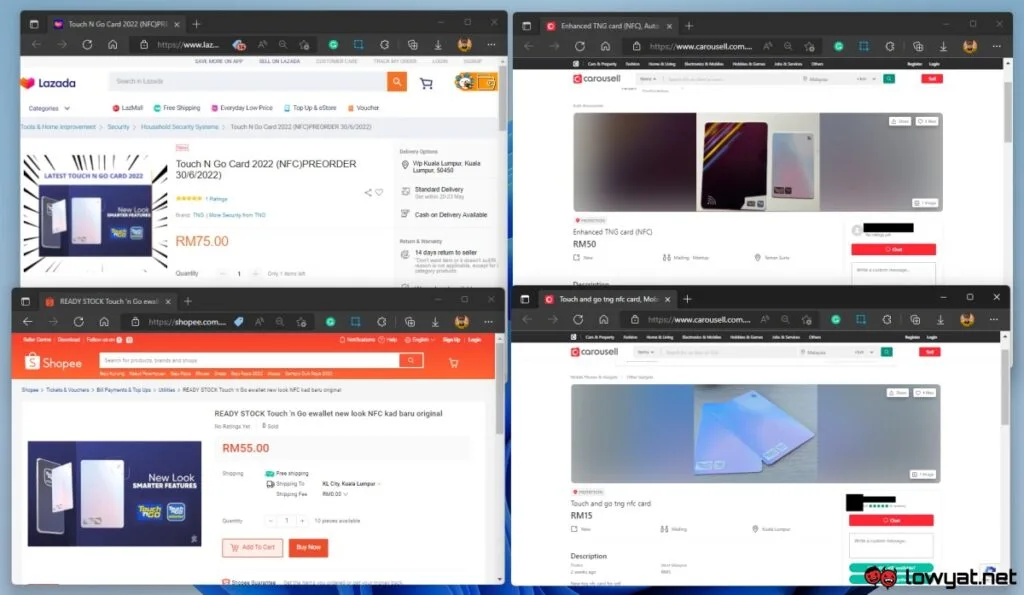The image size is (1024, 595).
Task: Click the orange Lazada search icon
Action: 396,82
